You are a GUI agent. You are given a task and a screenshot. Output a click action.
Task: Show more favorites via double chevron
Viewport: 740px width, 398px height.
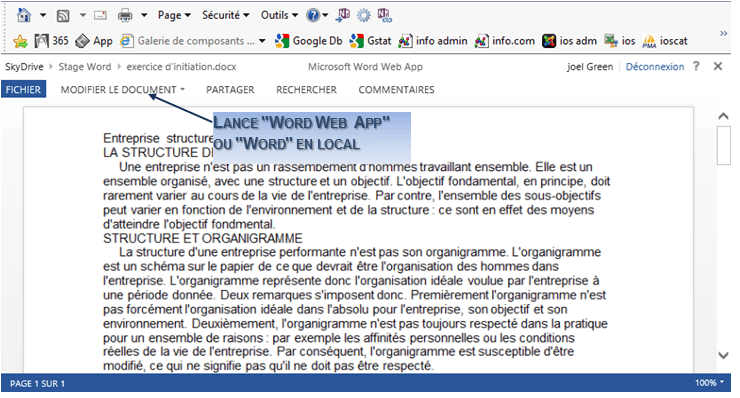coord(723,34)
